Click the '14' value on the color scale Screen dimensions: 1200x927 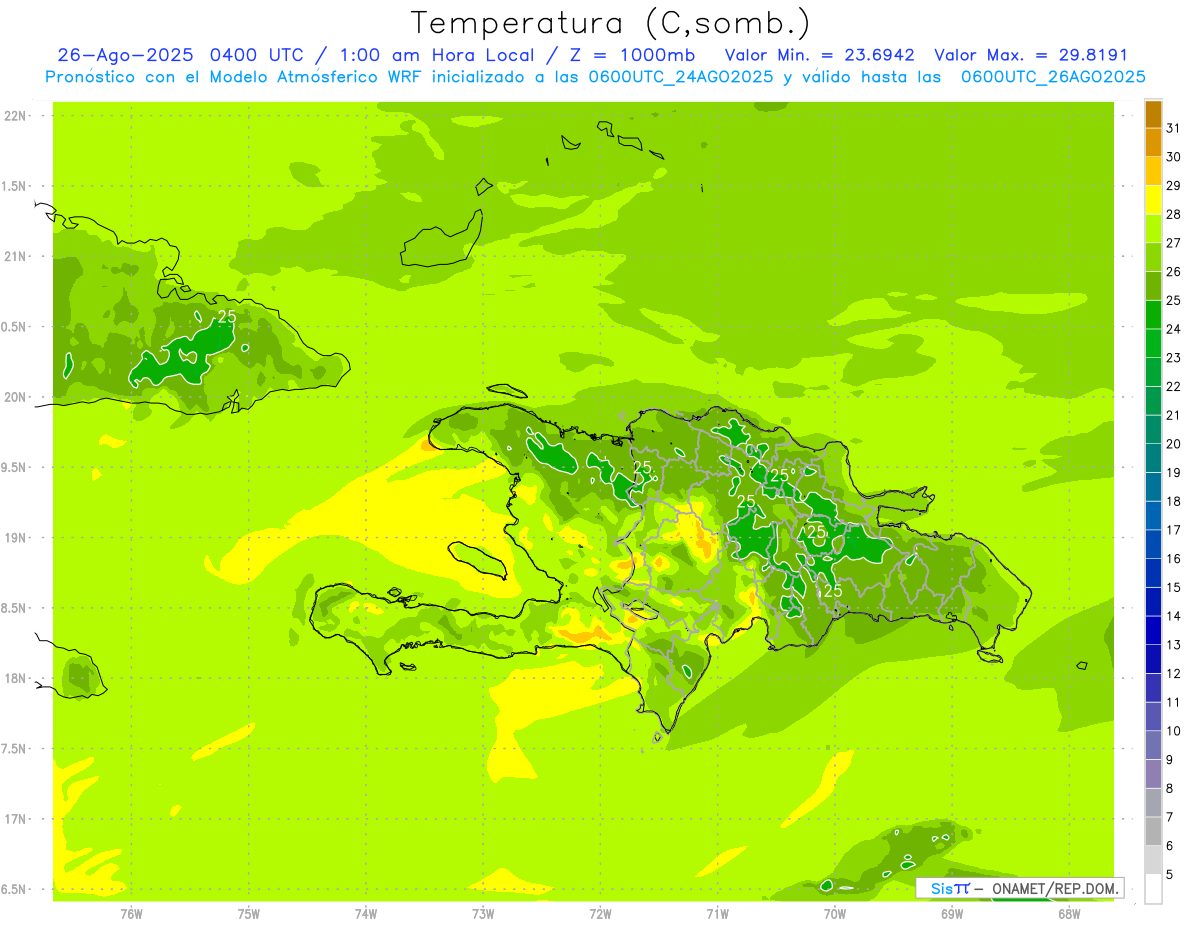pyautogui.click(x=1174, y=616)
